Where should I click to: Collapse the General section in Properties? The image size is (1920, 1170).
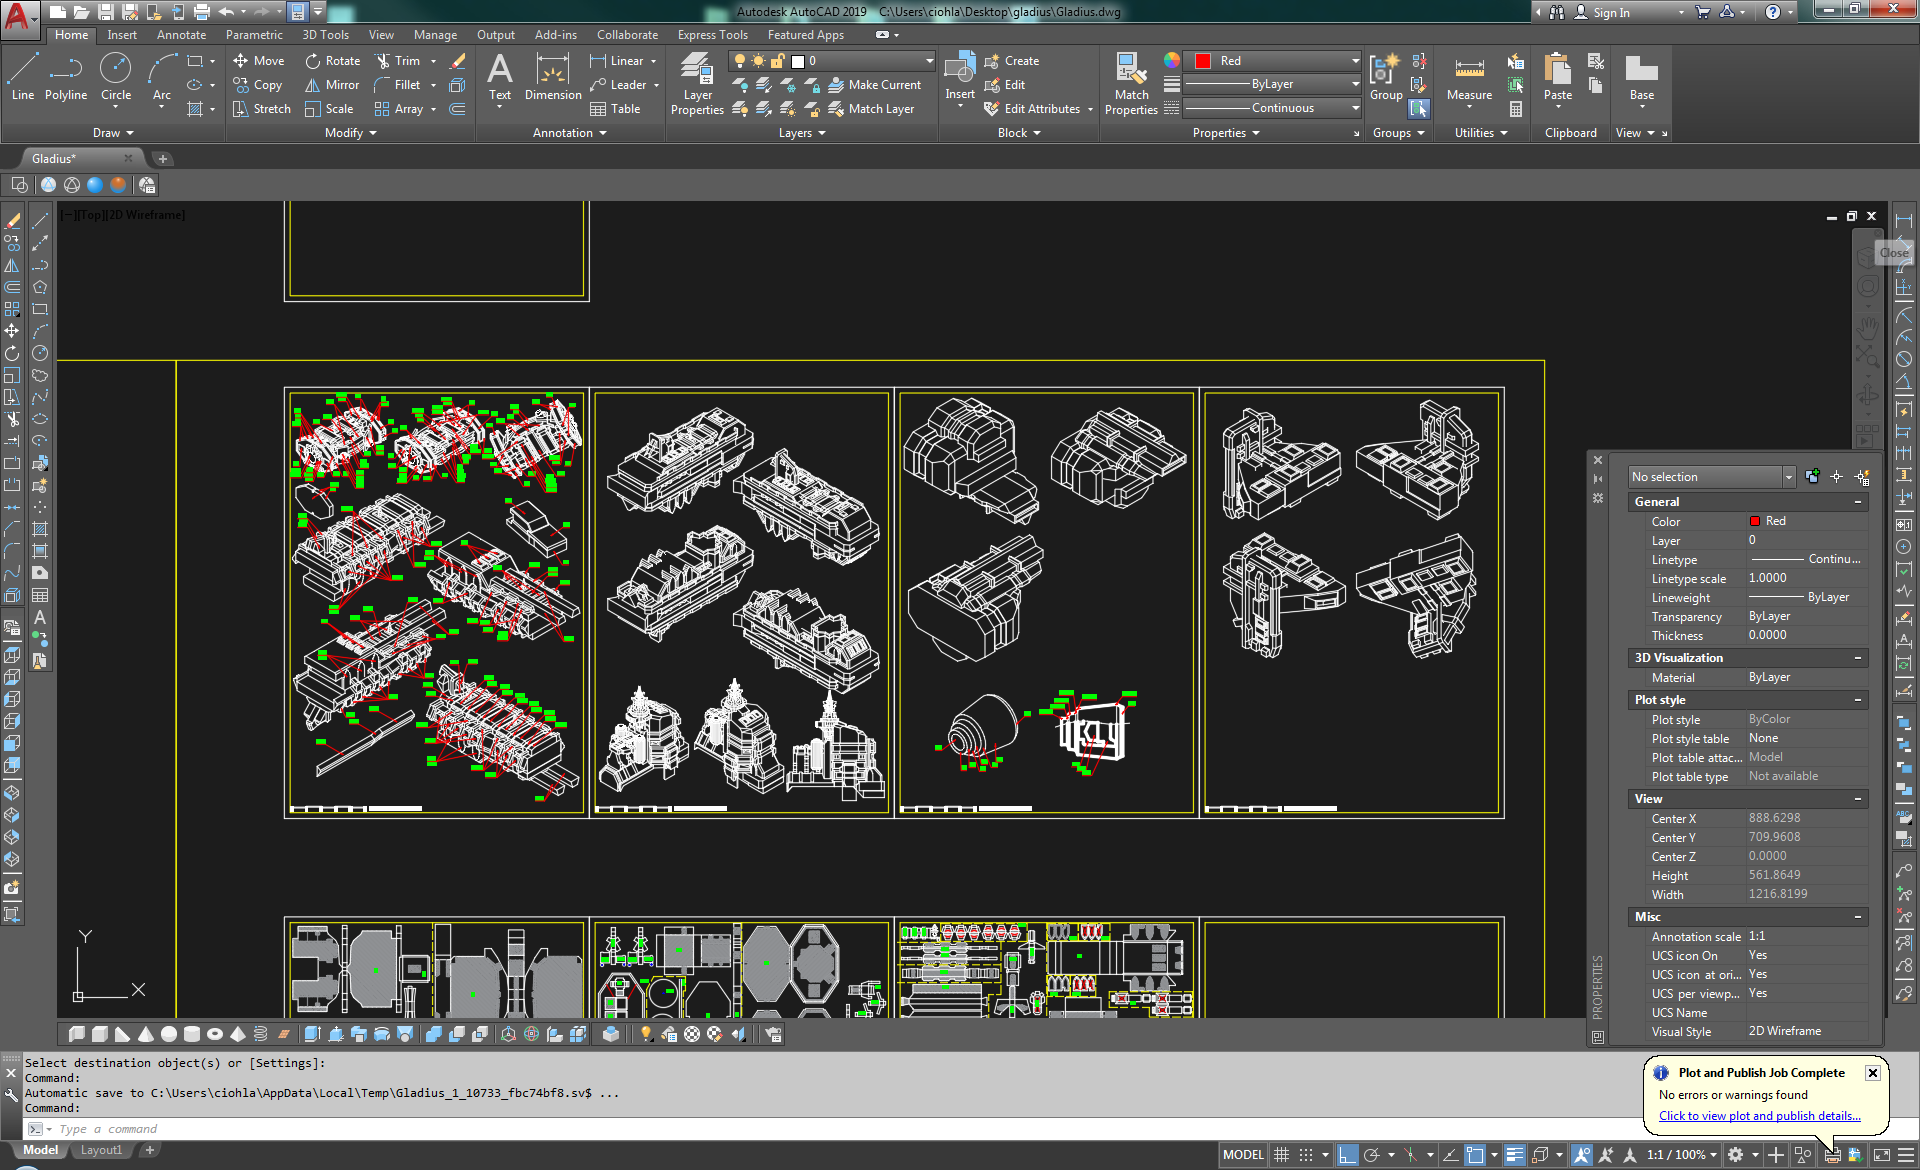(1858, 502)
